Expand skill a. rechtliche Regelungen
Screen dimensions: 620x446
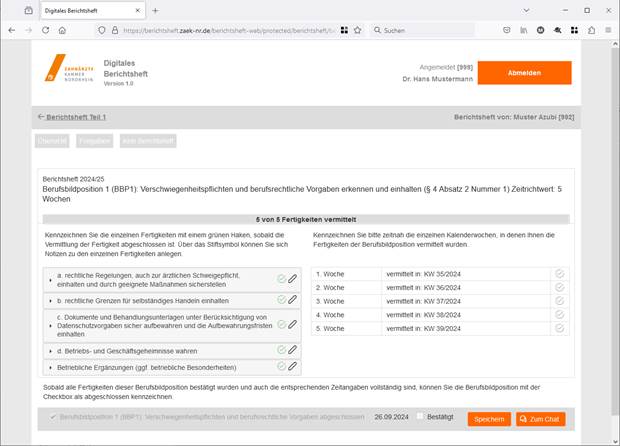point(50,280)
